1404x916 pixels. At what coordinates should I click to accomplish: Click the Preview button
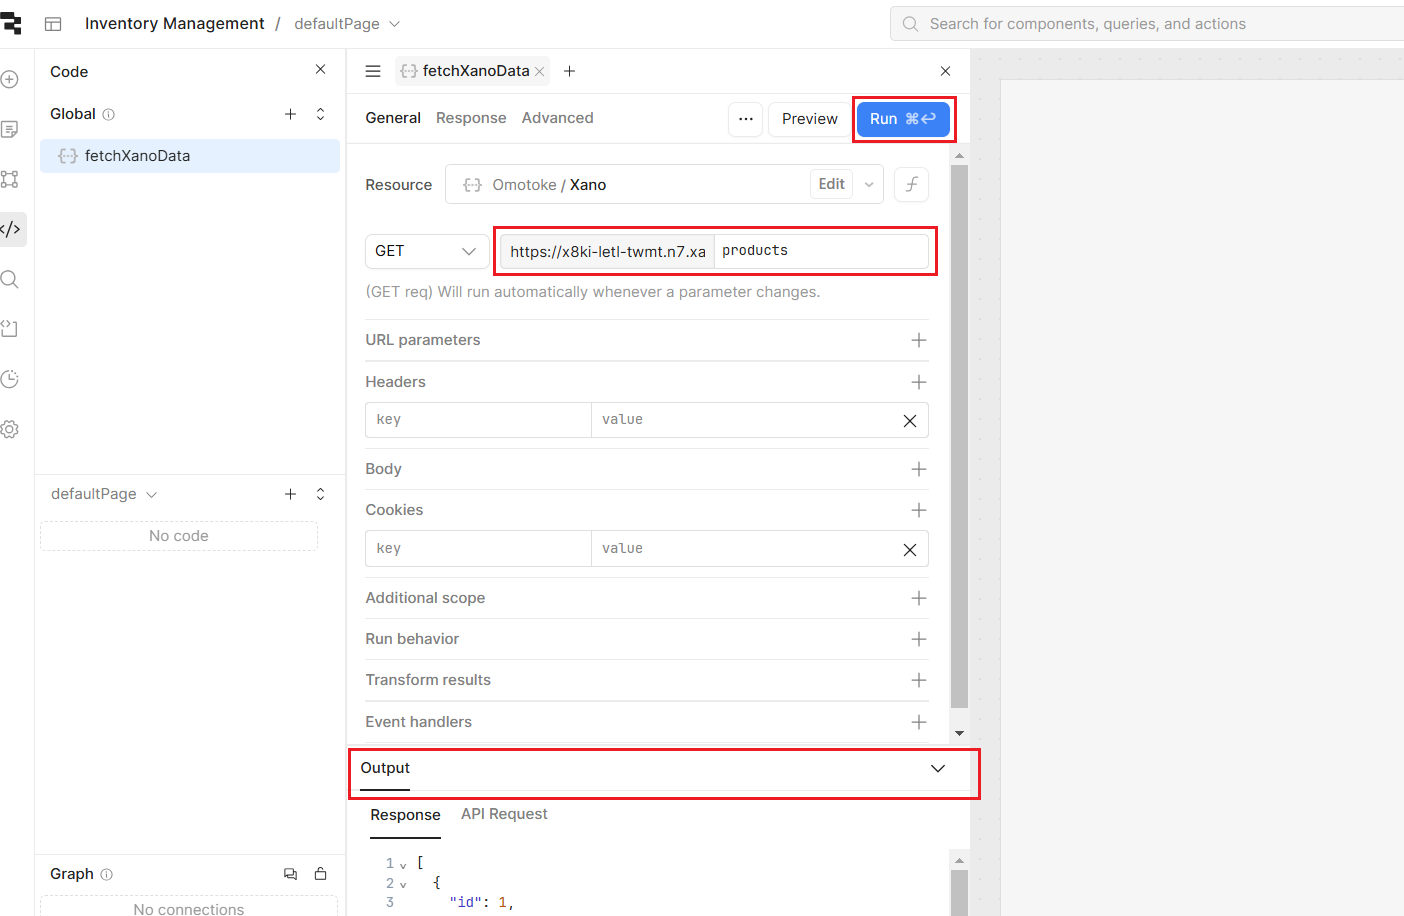point(810,119)
